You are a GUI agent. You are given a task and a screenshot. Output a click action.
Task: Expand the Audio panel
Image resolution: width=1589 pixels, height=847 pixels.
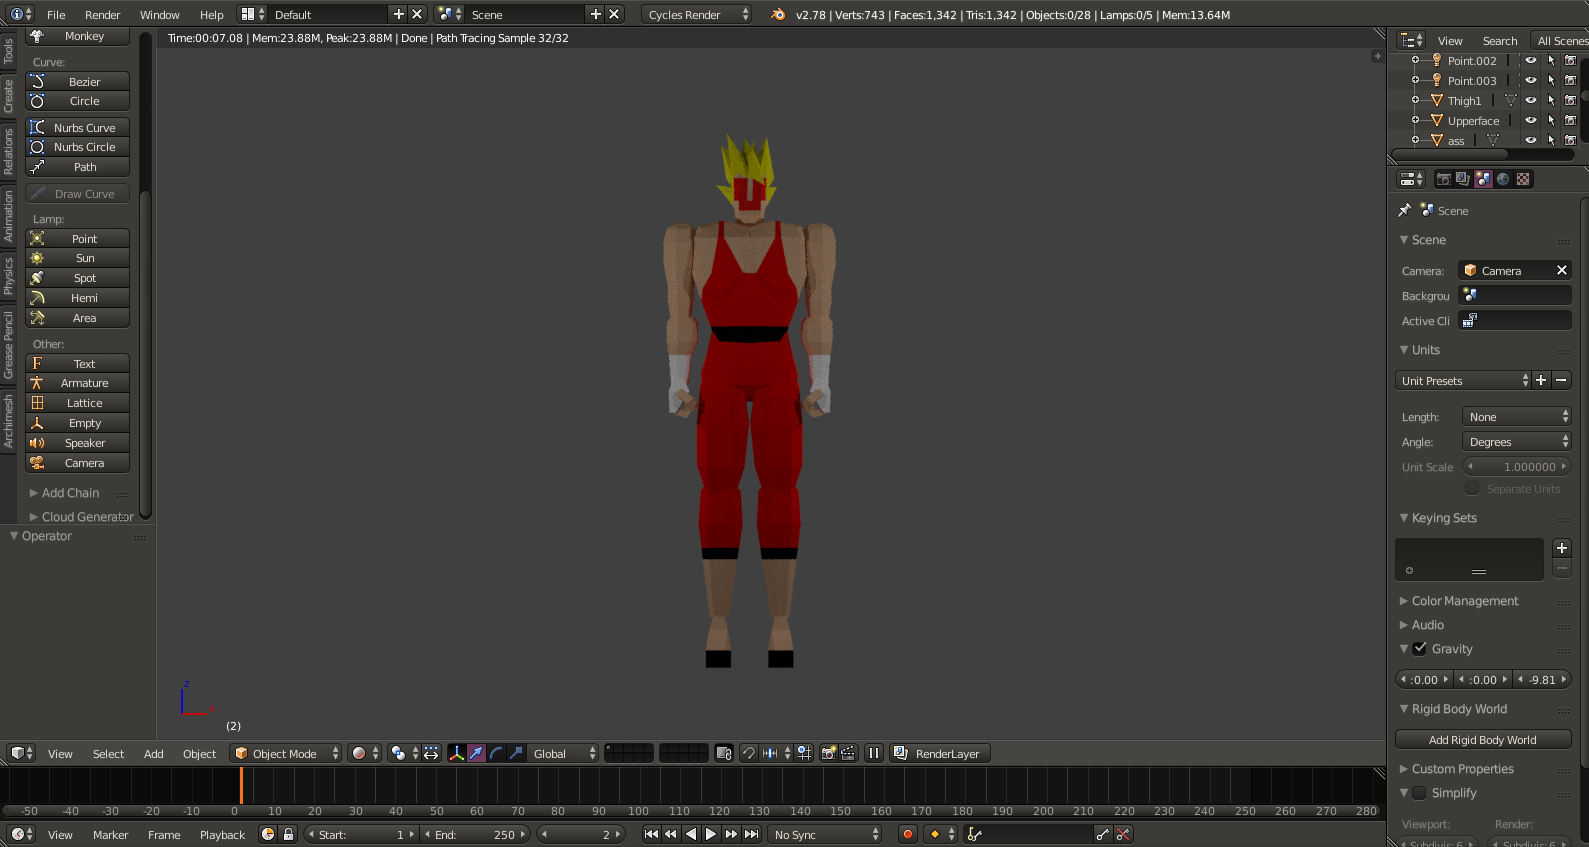coord(1422,625)
